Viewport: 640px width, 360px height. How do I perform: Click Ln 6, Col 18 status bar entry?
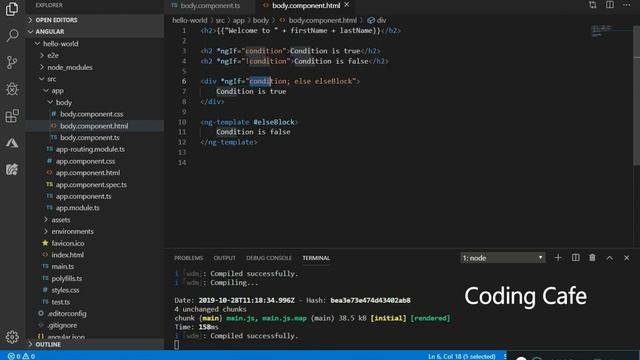pos(462,356)
